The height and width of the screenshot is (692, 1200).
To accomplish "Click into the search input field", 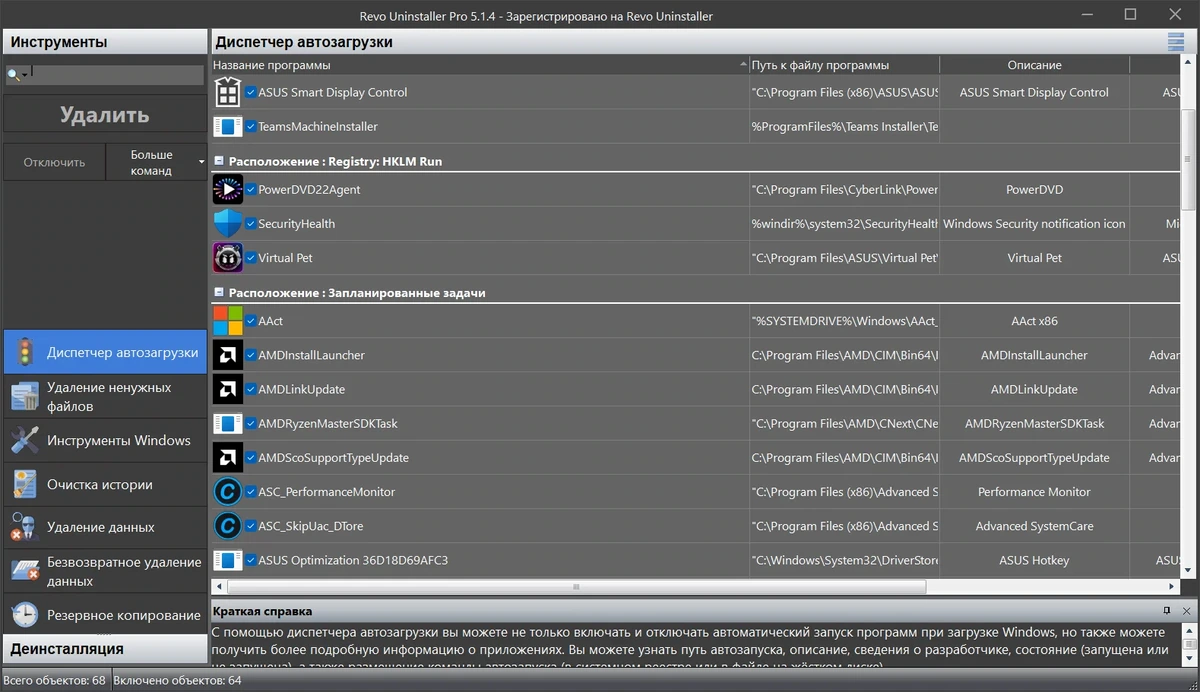I will [117, 75].
